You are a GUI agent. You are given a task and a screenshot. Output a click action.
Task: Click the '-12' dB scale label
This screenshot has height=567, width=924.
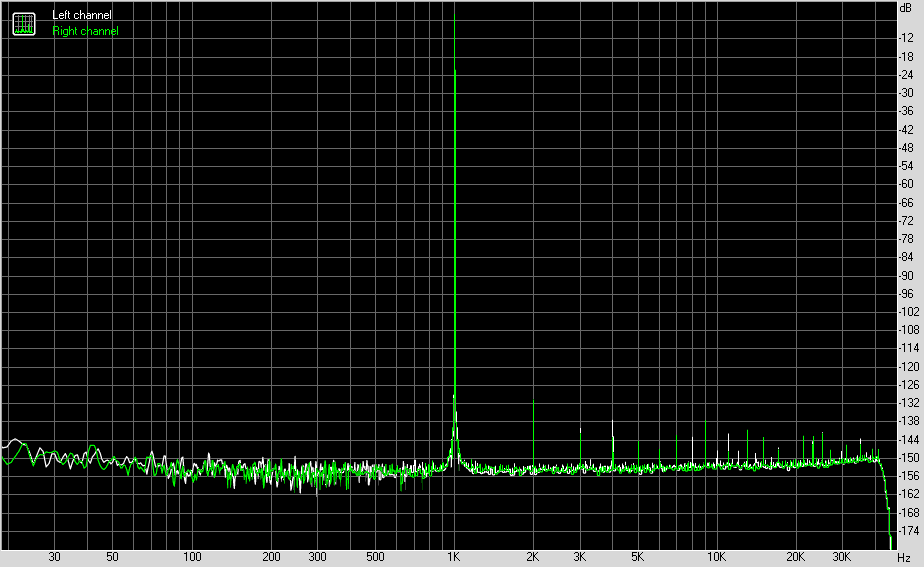click(906, 38)
